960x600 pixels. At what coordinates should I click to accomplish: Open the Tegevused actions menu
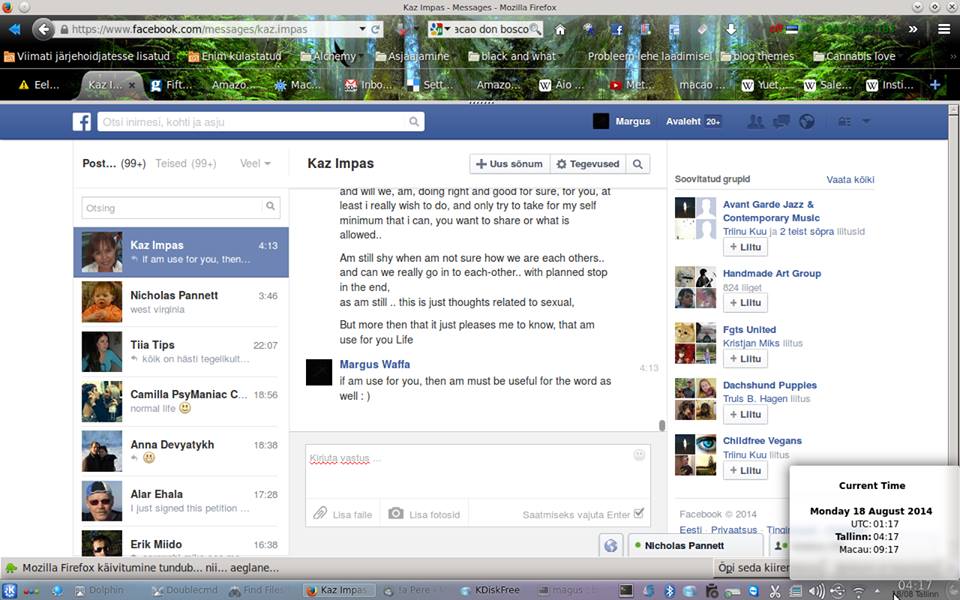pos(588,164)
